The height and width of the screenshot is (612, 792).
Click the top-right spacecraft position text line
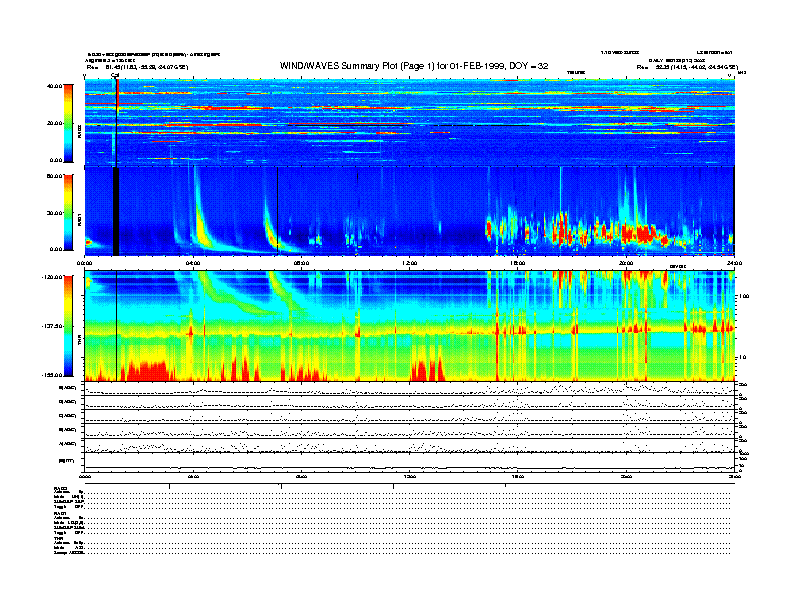pos(687,67)
